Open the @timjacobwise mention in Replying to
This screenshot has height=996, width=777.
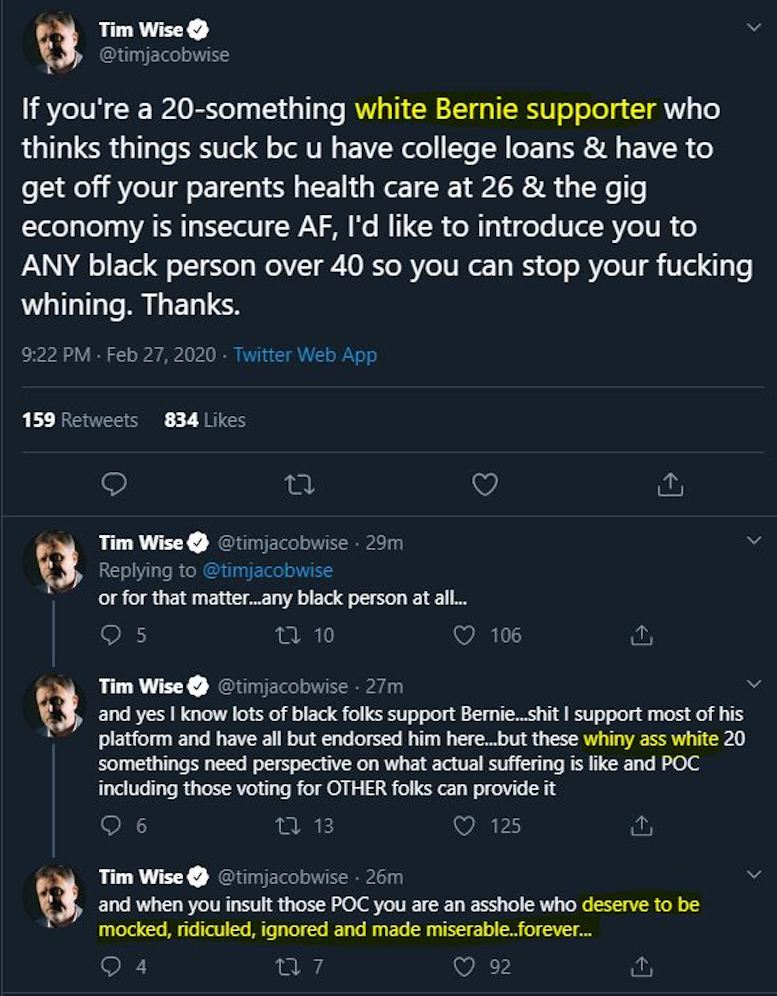(267, 570)
